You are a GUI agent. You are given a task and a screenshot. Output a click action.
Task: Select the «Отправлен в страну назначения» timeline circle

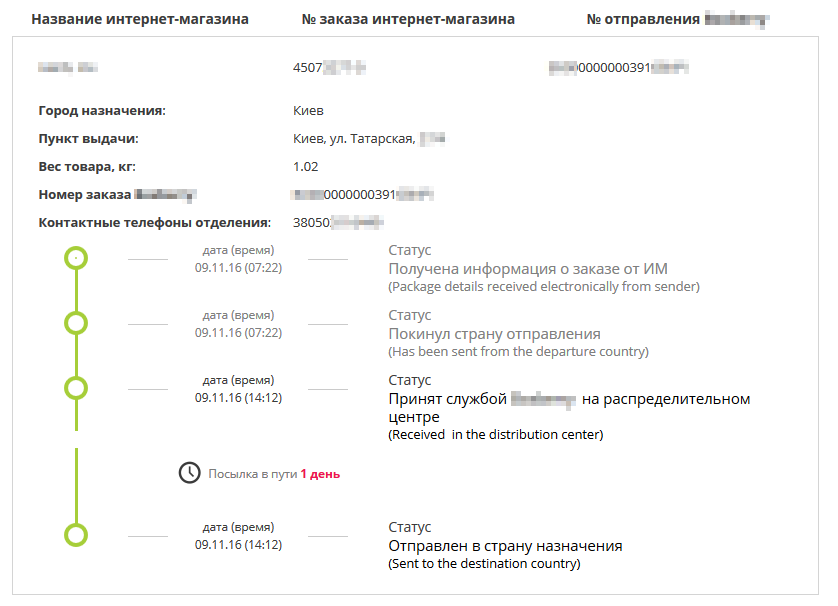[76, 535]
